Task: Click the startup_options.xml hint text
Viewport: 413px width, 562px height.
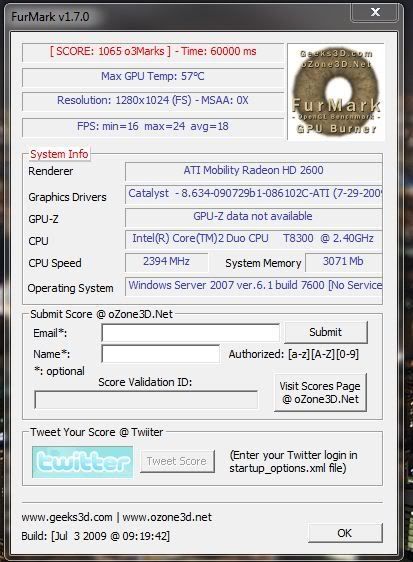Action: [x=293, y=462]
